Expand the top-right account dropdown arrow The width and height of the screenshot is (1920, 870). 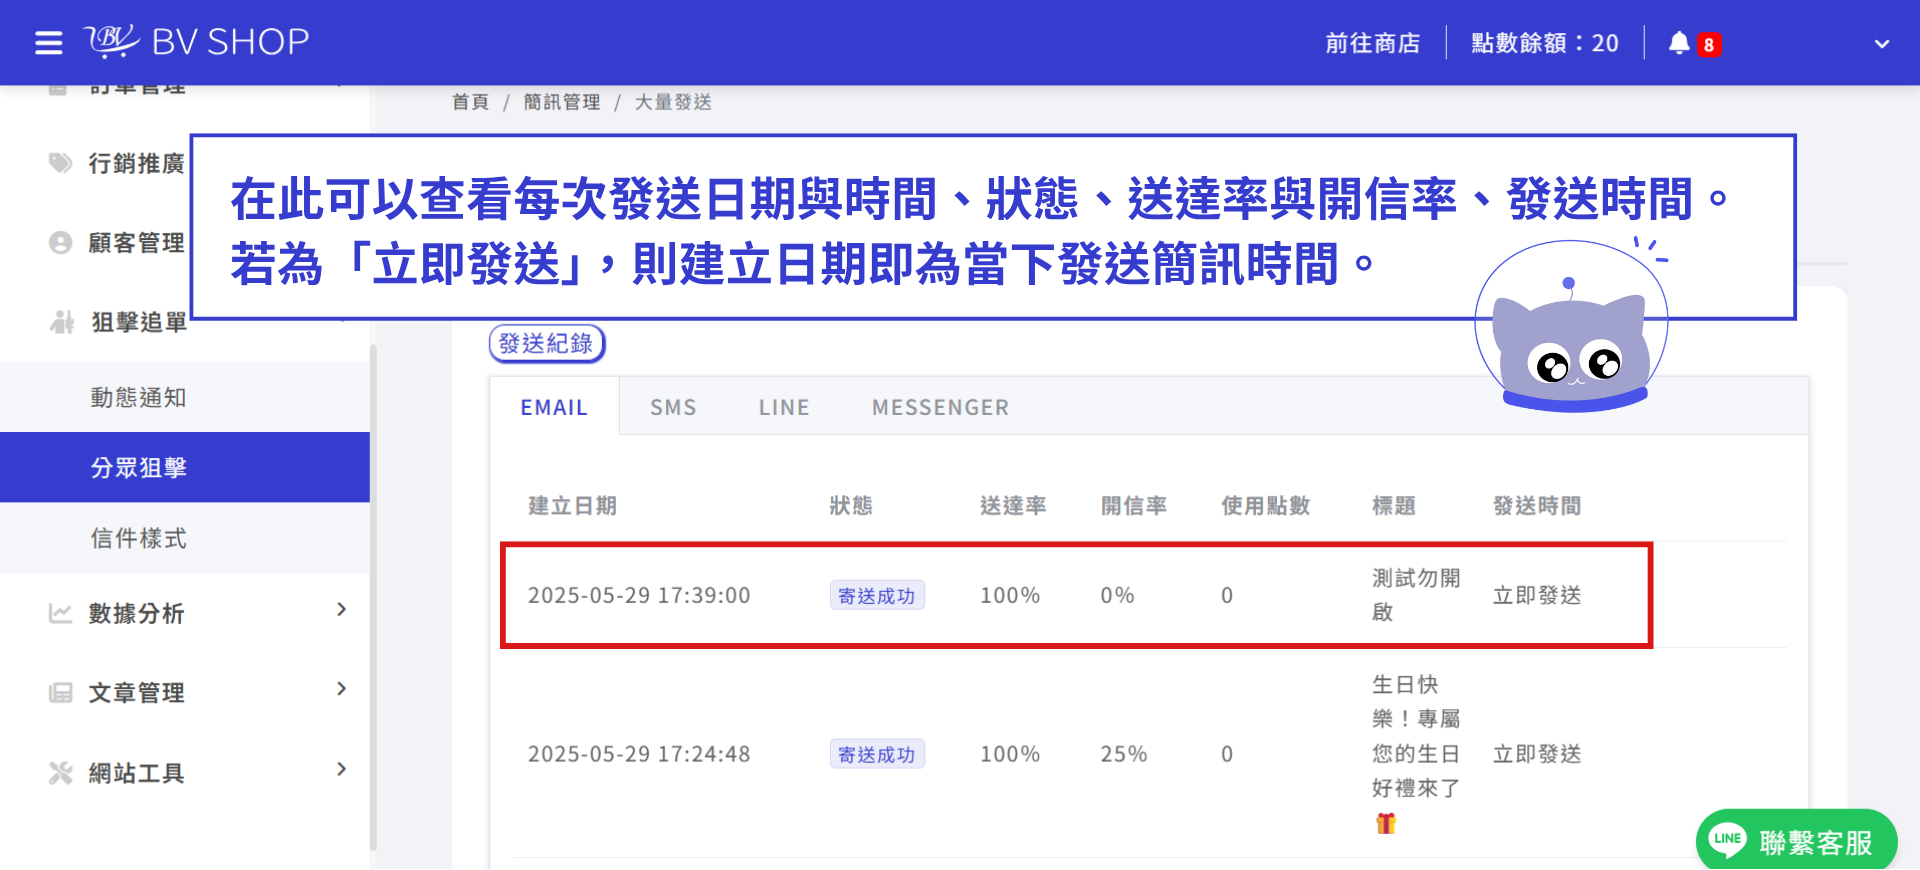tap(1882, 44)
